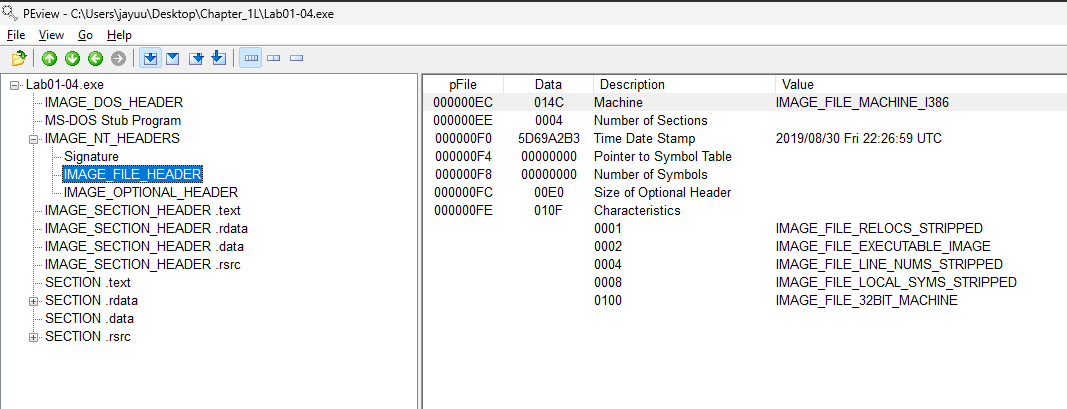This screenshot has width=1067, height=409.
Task: Expand the SECTION .rsrc node
Action: pyautogui.click(x=33, y=337)
